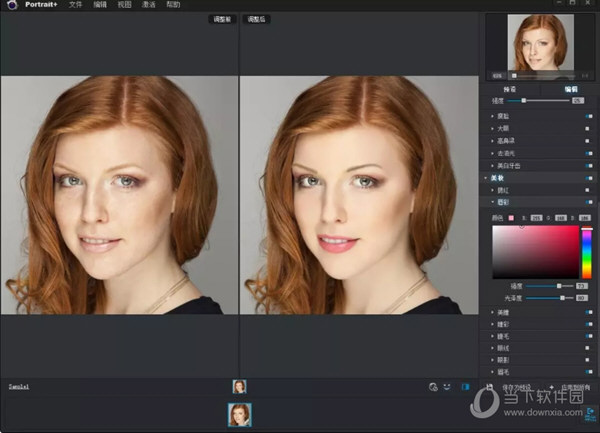The height and width of the screenshot is (433, 600).
Task: Click the top 强度 value box
Action: [578, 101]
